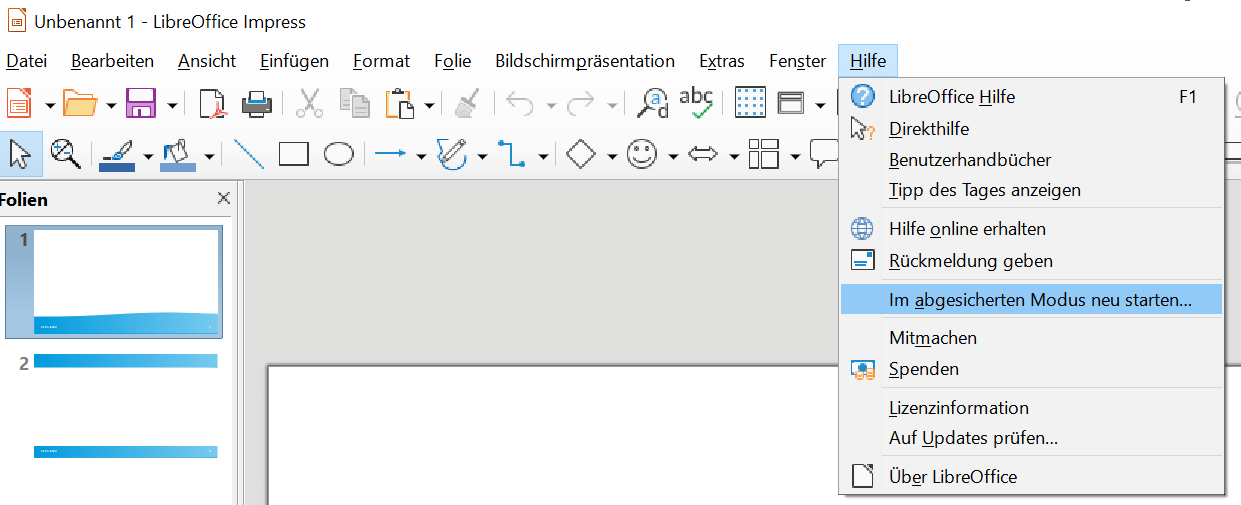Click Tipp des Tages anzeigen
This screenshot has width=1241, height=505.
click(1031, 190)
